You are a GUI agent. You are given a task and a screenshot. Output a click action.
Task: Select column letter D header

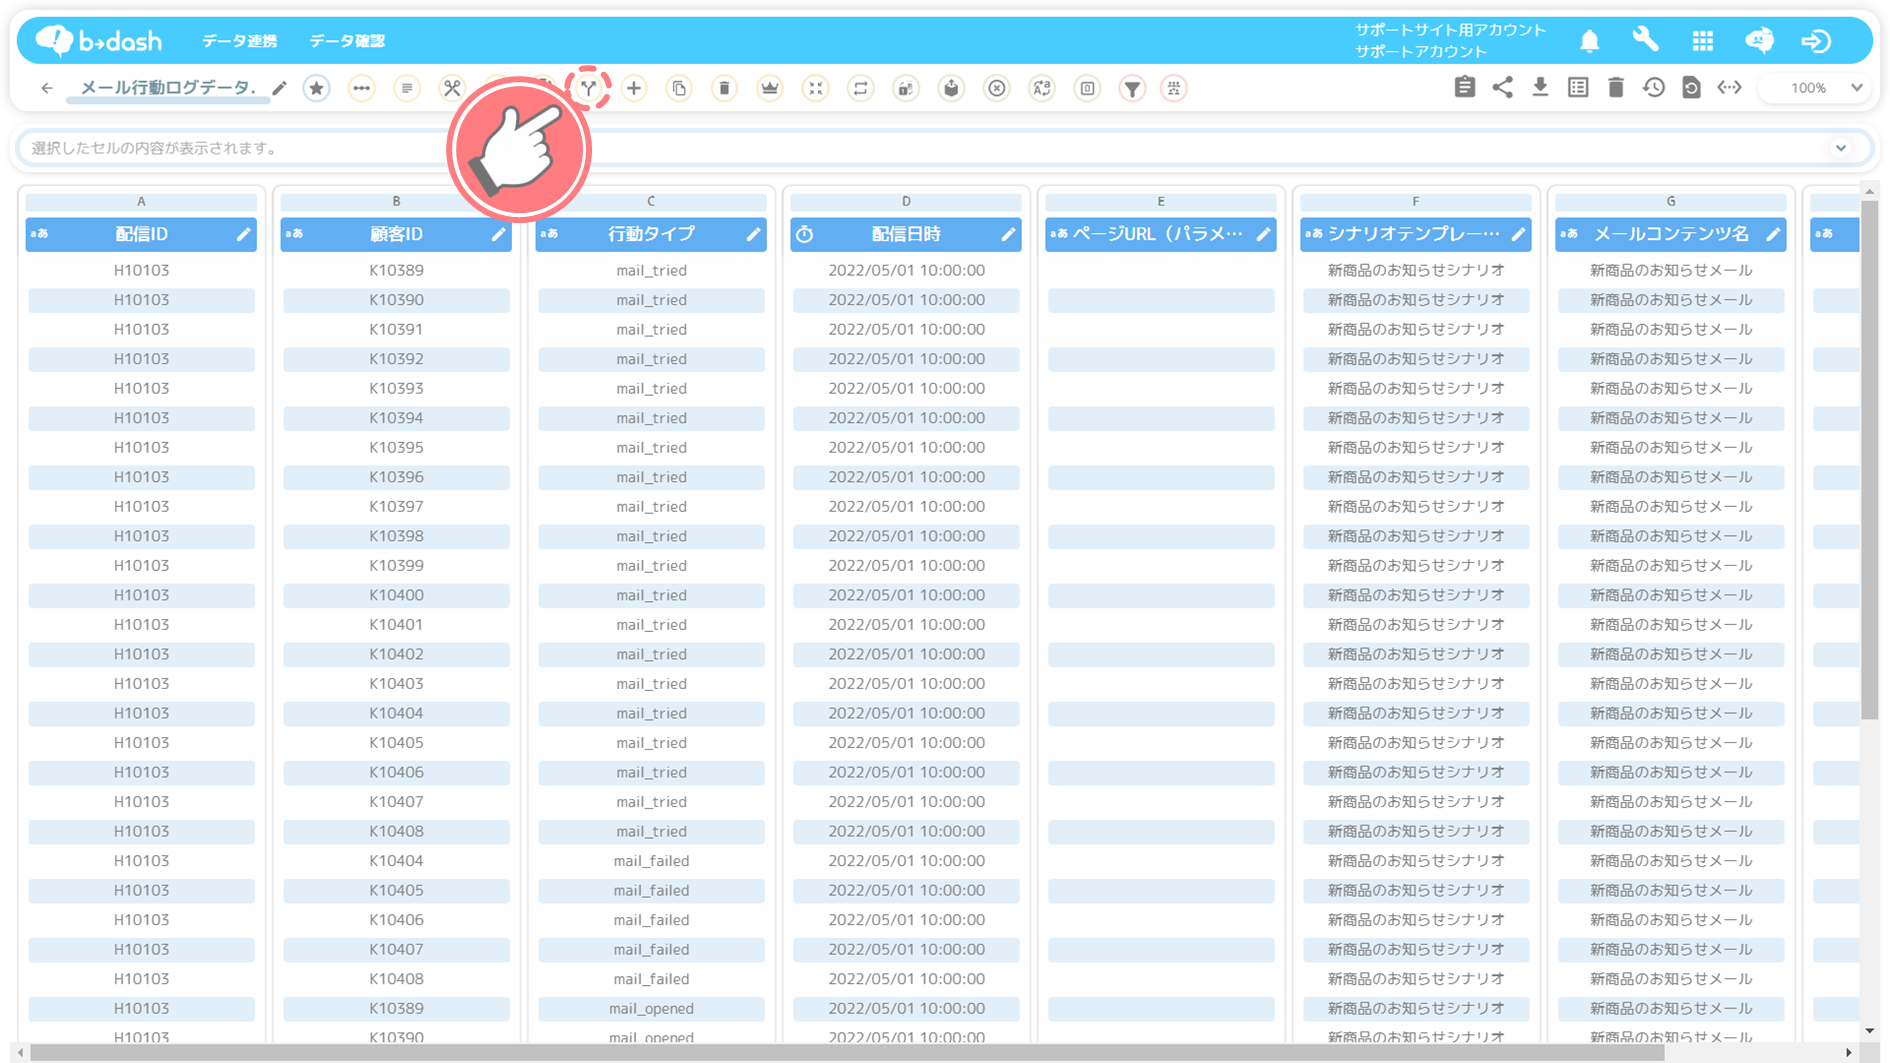pos(906,201)
